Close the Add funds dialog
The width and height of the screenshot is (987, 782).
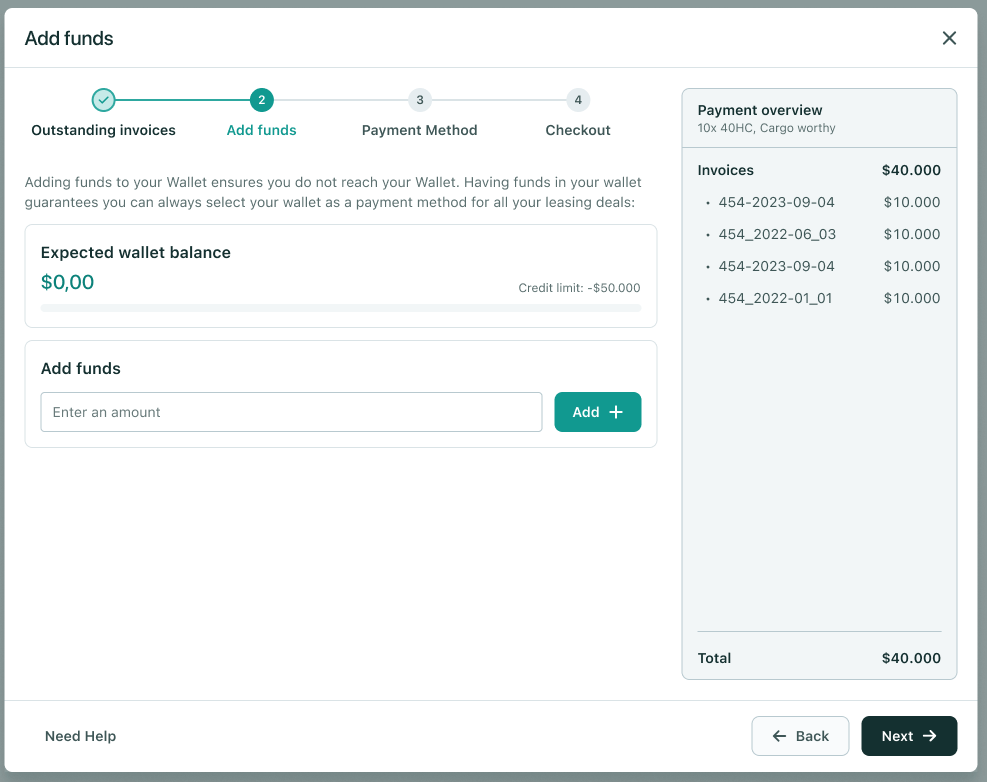[949, 38]
